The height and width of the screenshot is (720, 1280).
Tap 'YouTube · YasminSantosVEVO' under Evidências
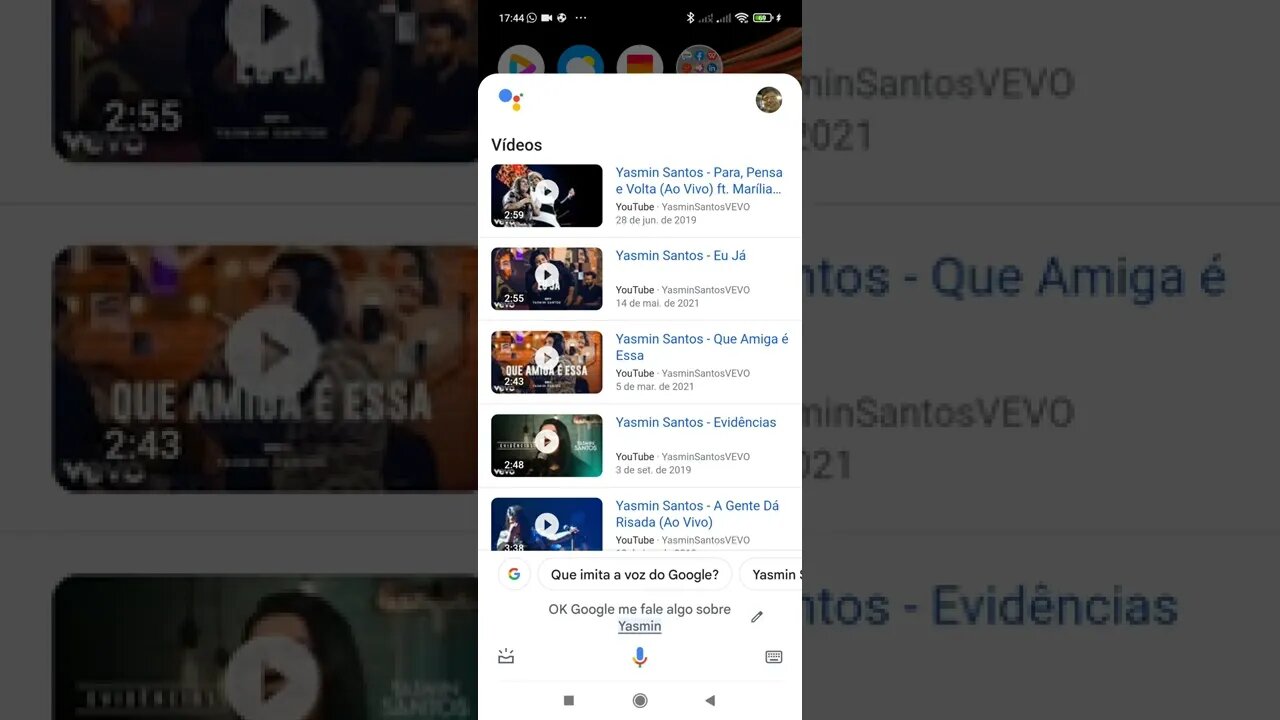coord(683,457)
